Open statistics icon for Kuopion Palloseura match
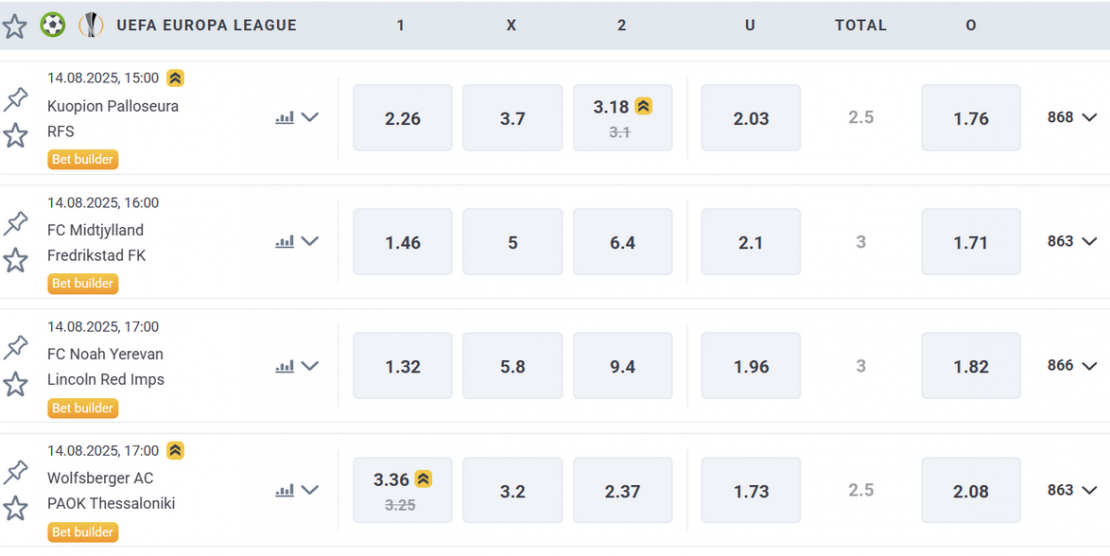1110x556 pixels. point(285,118)
